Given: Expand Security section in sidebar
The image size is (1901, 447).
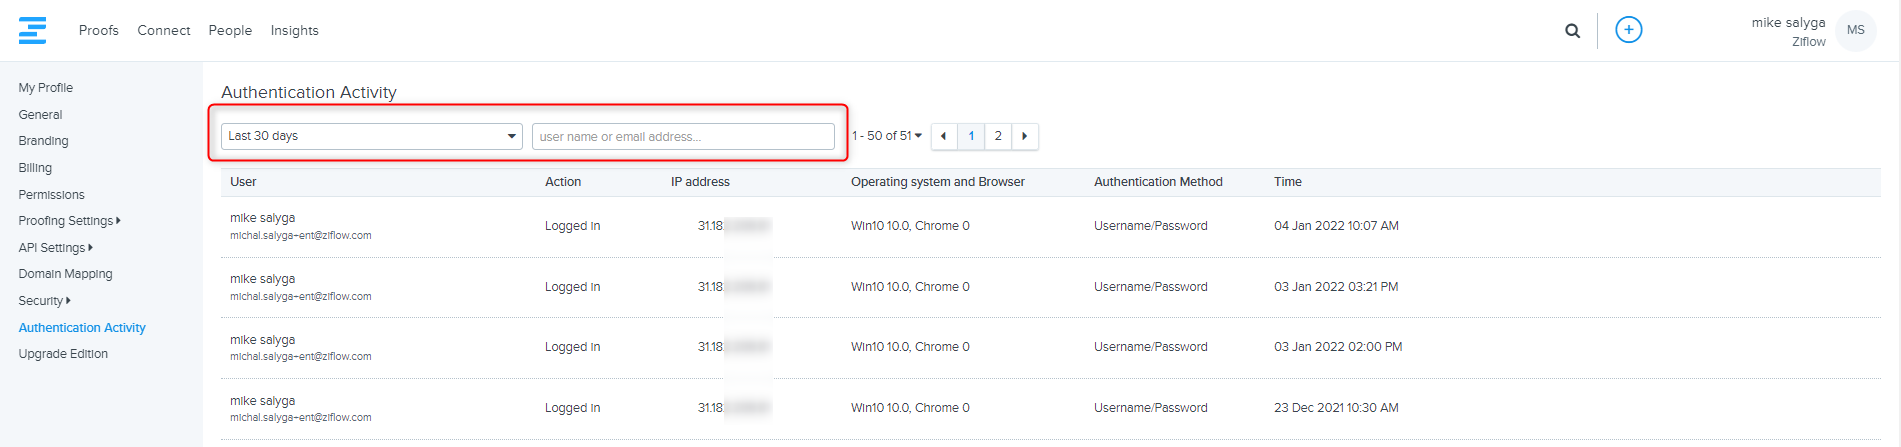Looking at the screenshot, I should click(44, 301).
